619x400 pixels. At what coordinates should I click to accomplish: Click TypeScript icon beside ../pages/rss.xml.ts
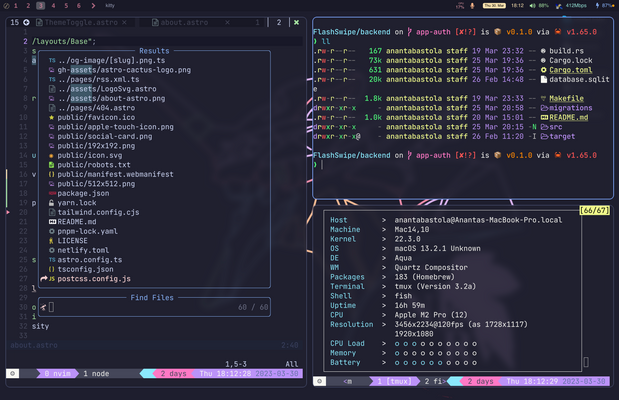tap(52, 79)
